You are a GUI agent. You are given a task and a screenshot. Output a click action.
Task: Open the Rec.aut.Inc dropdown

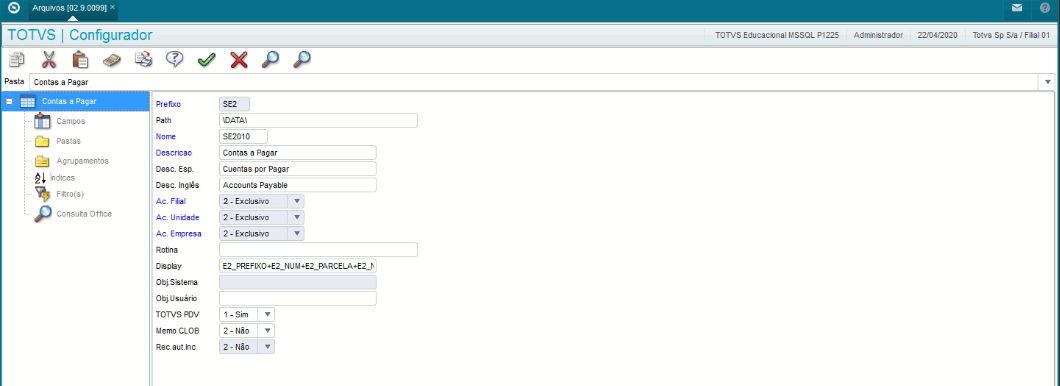pos(267,347)
